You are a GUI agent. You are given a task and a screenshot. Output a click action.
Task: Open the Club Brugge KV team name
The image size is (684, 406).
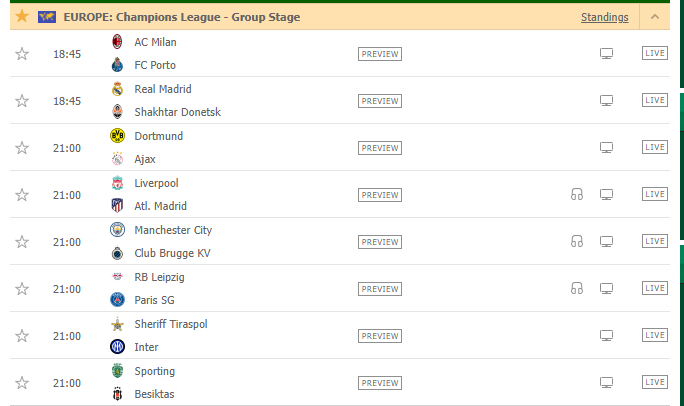tap(172, 253)
